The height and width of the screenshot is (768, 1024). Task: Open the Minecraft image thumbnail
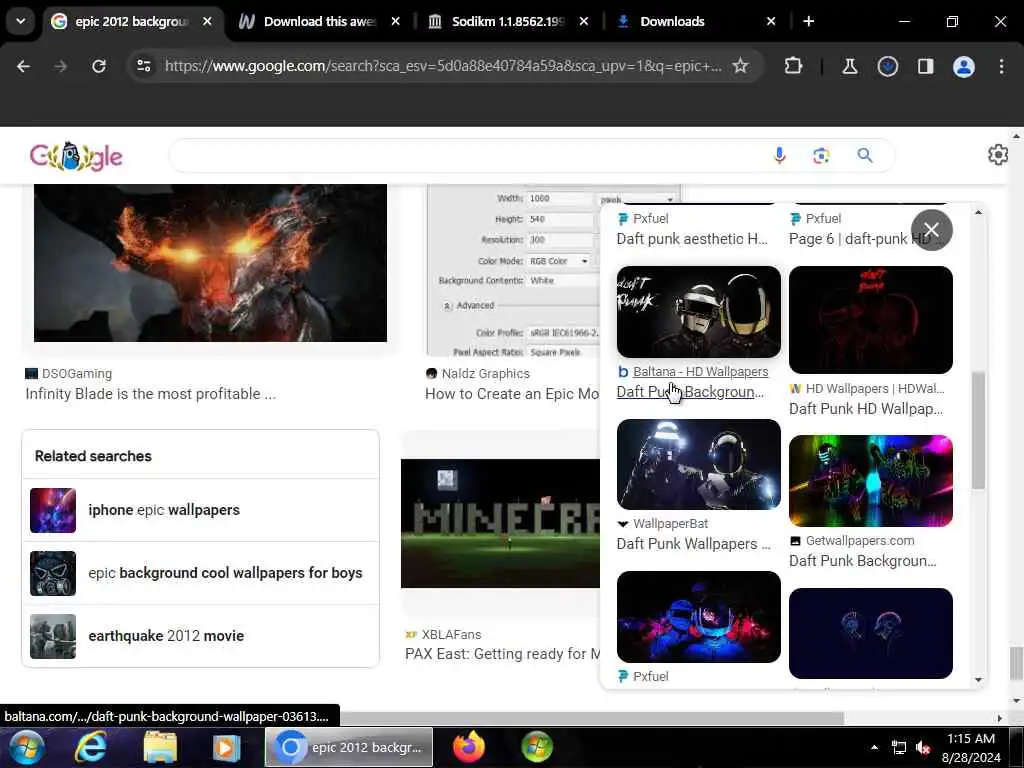(500, 523)
